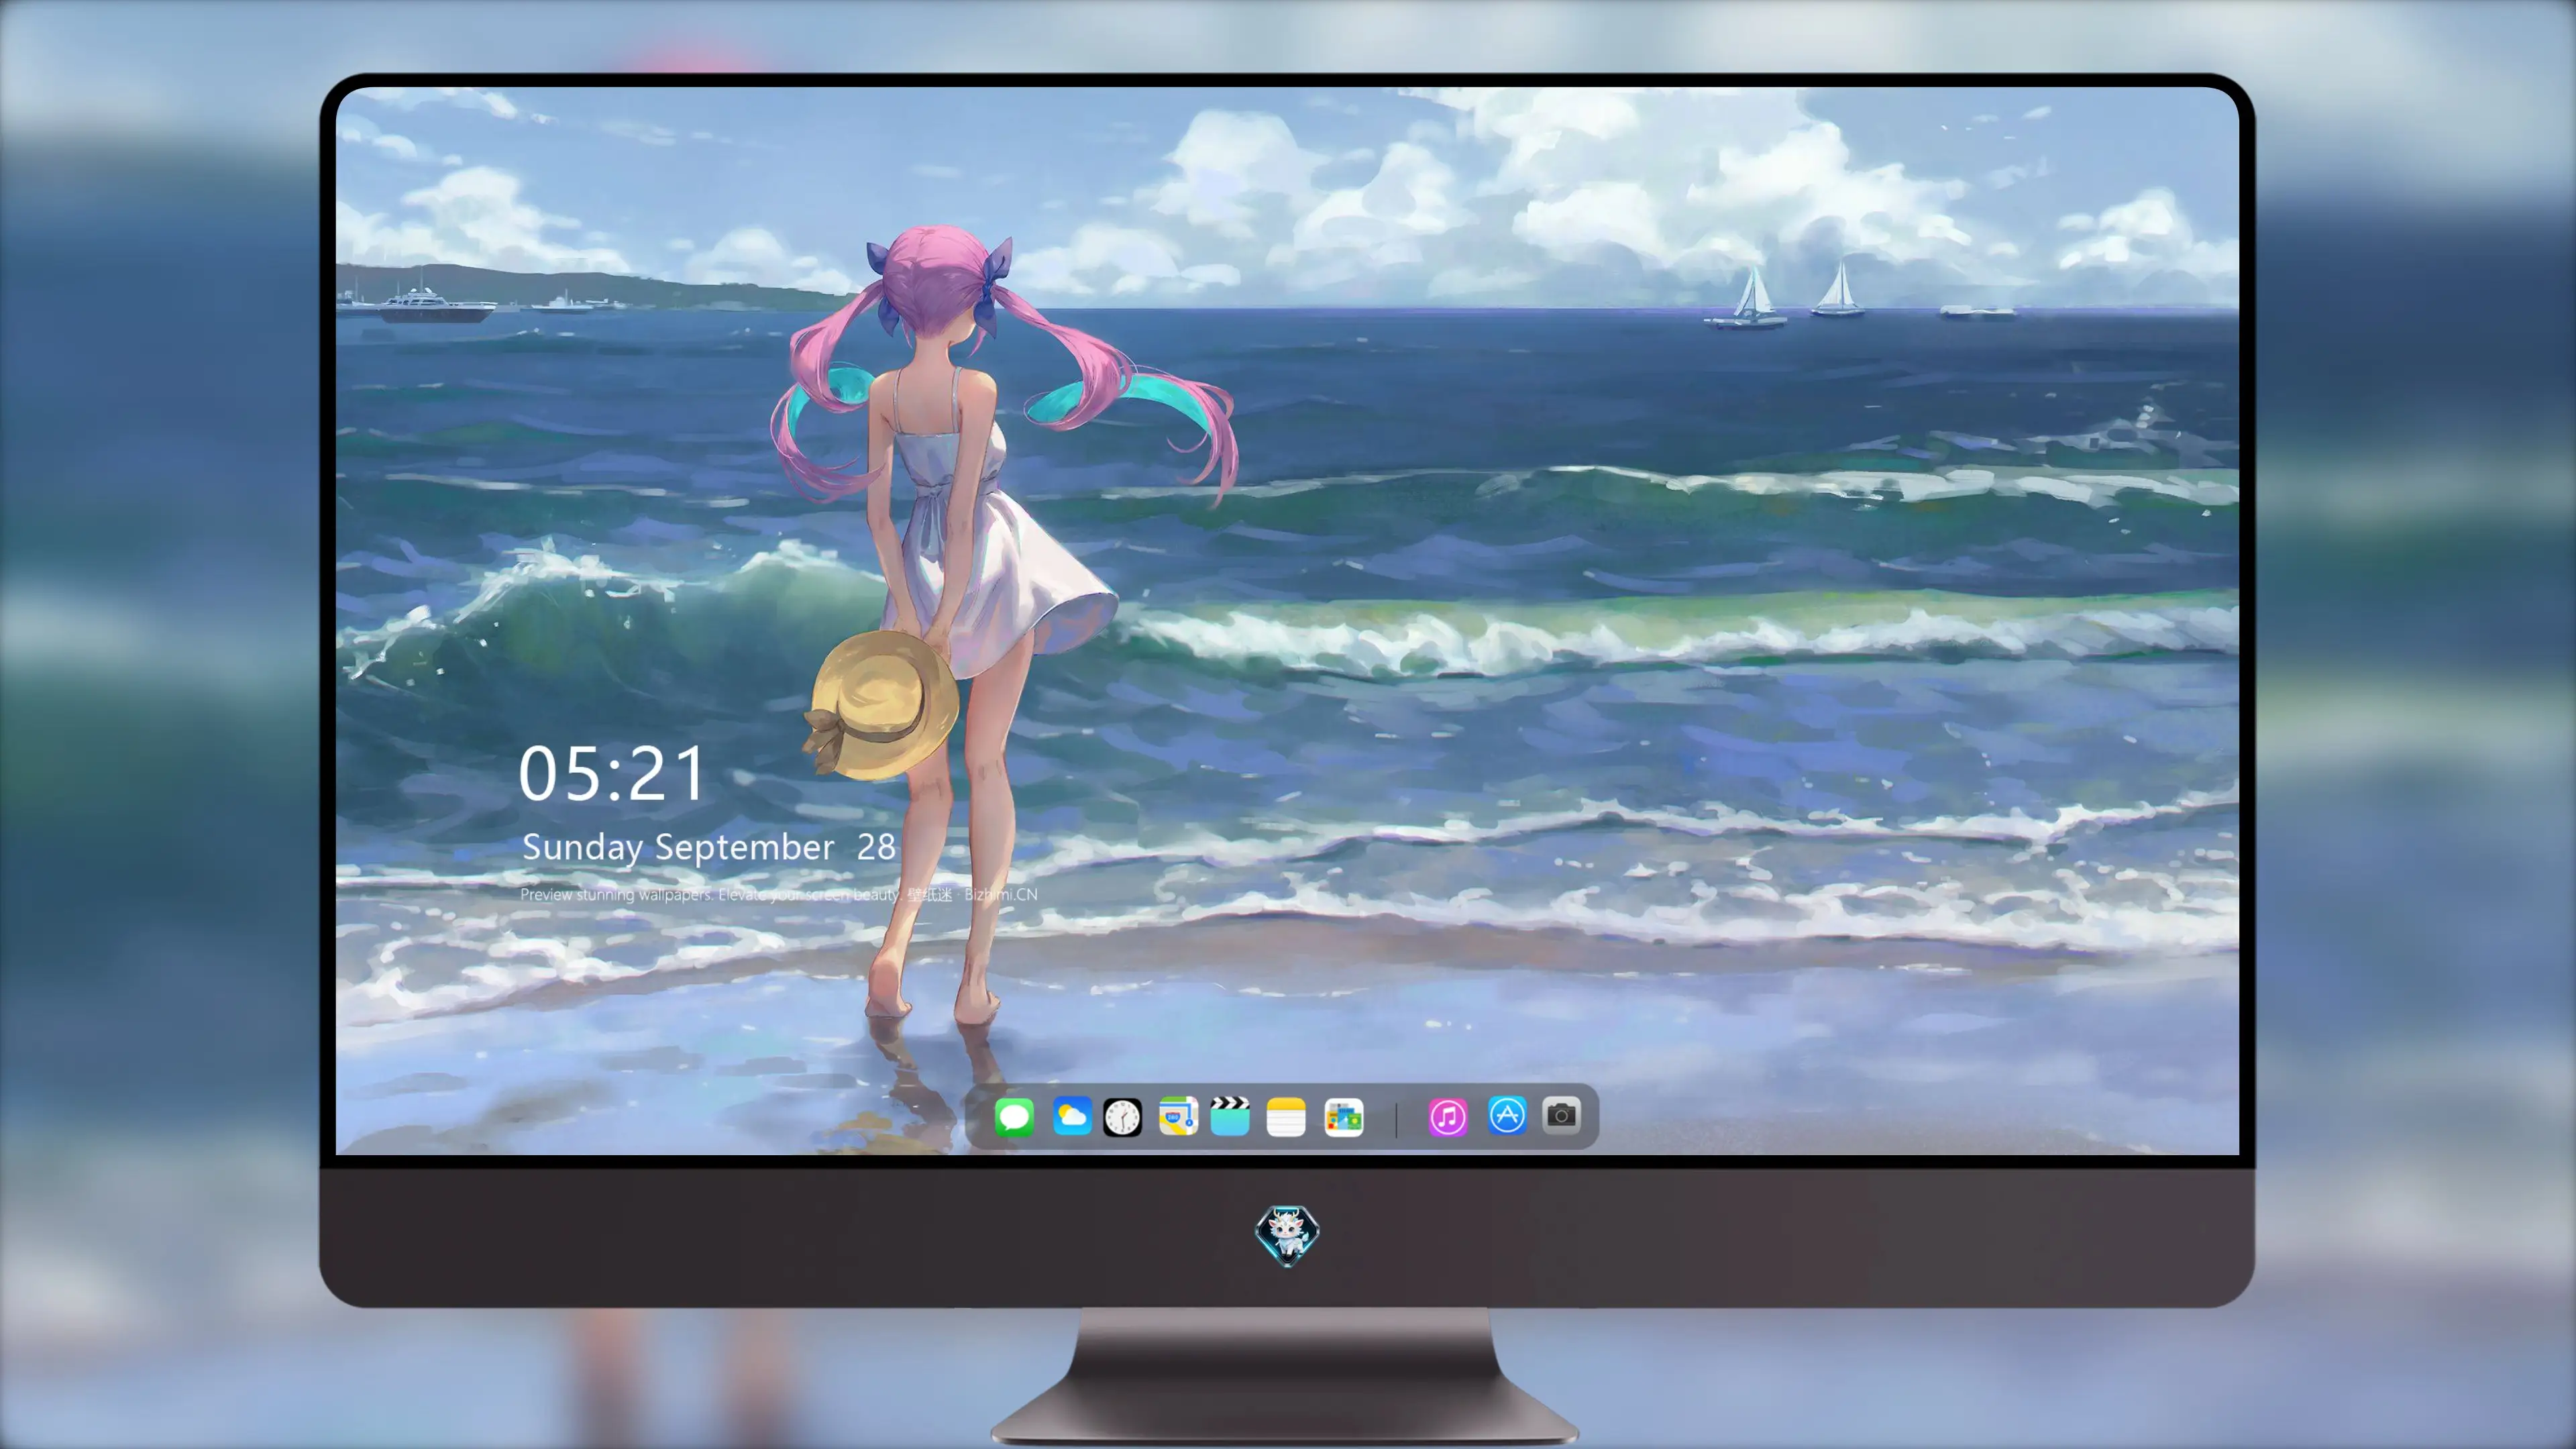Launch the Videos clapperboard app
The image size is (2576, 1449).
(x=1230, y=1116)
